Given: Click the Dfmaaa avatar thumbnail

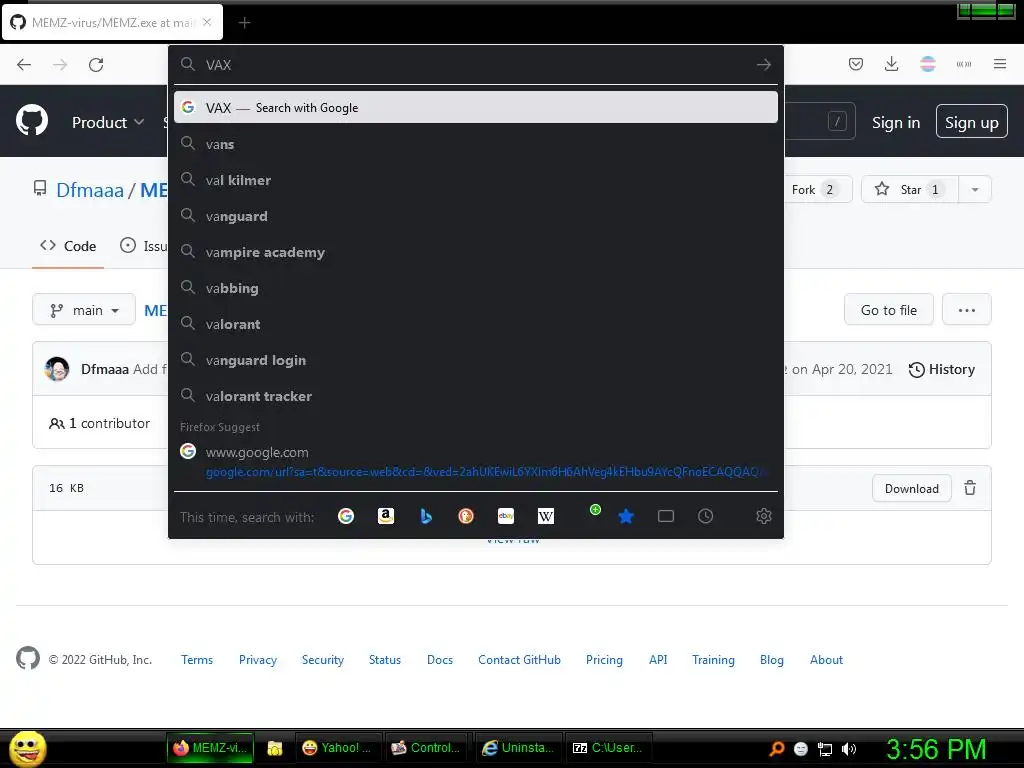Looking at the screenshot, I should click(x=57, y=369).
